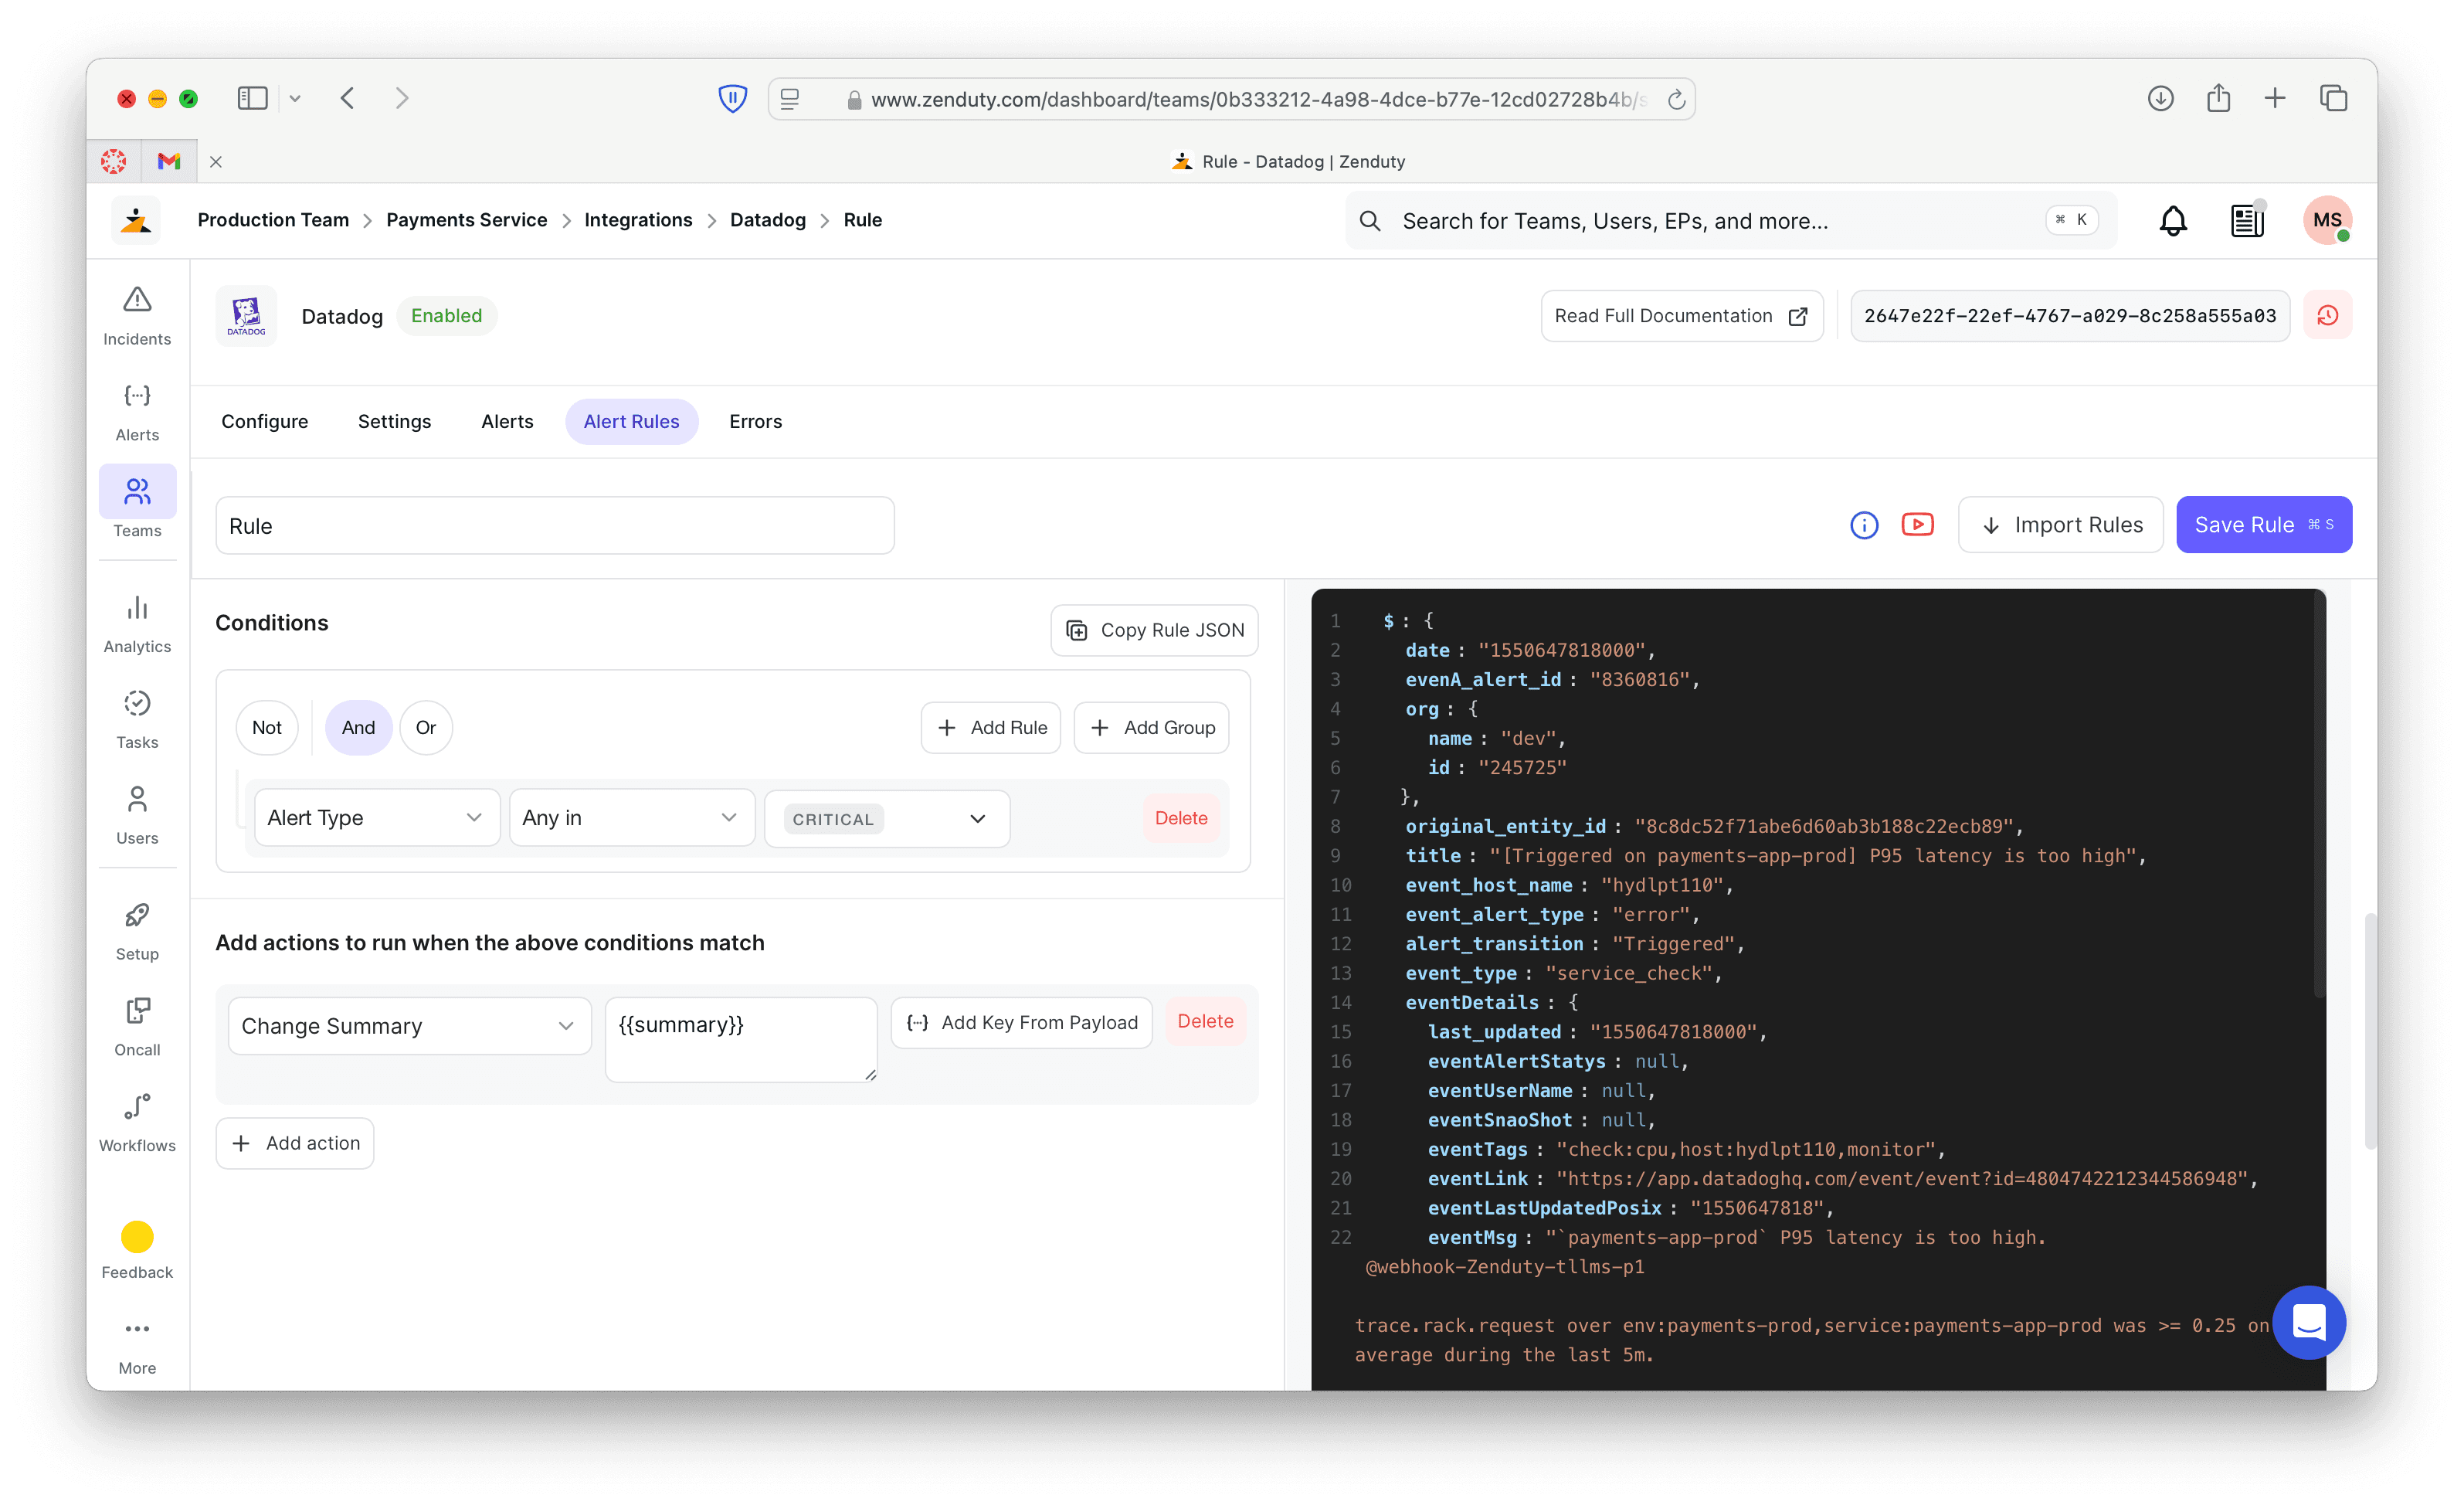
Task: Open Oncall in the sidebar
Action: (x=137, y=1028)
